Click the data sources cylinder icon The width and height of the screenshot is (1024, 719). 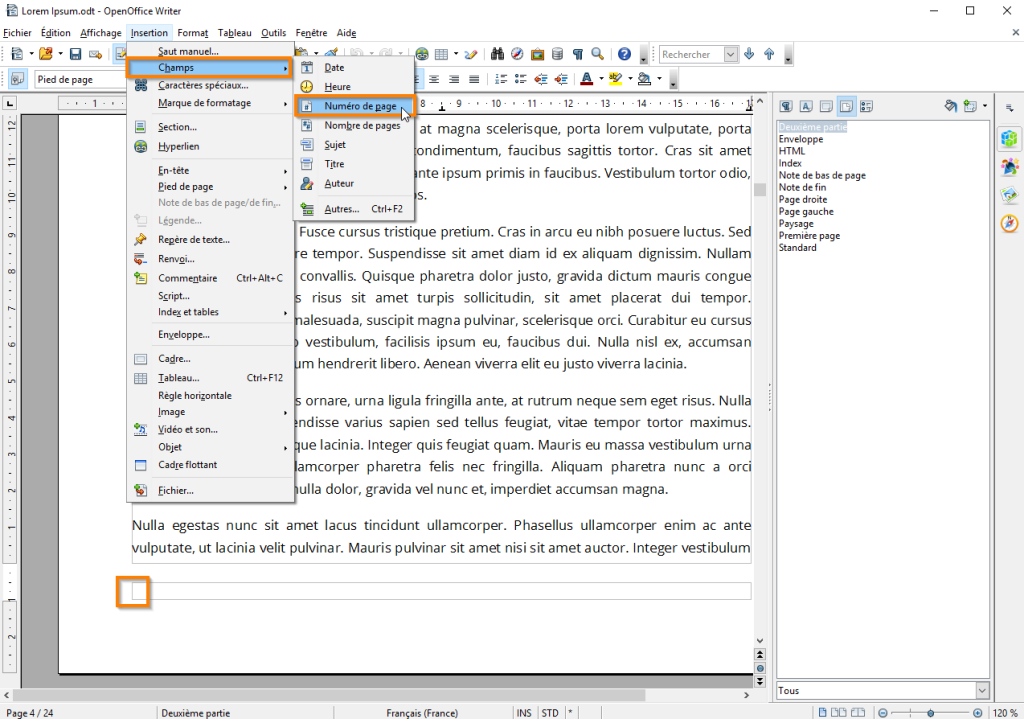pyautogui.click(x=558, y=54)
